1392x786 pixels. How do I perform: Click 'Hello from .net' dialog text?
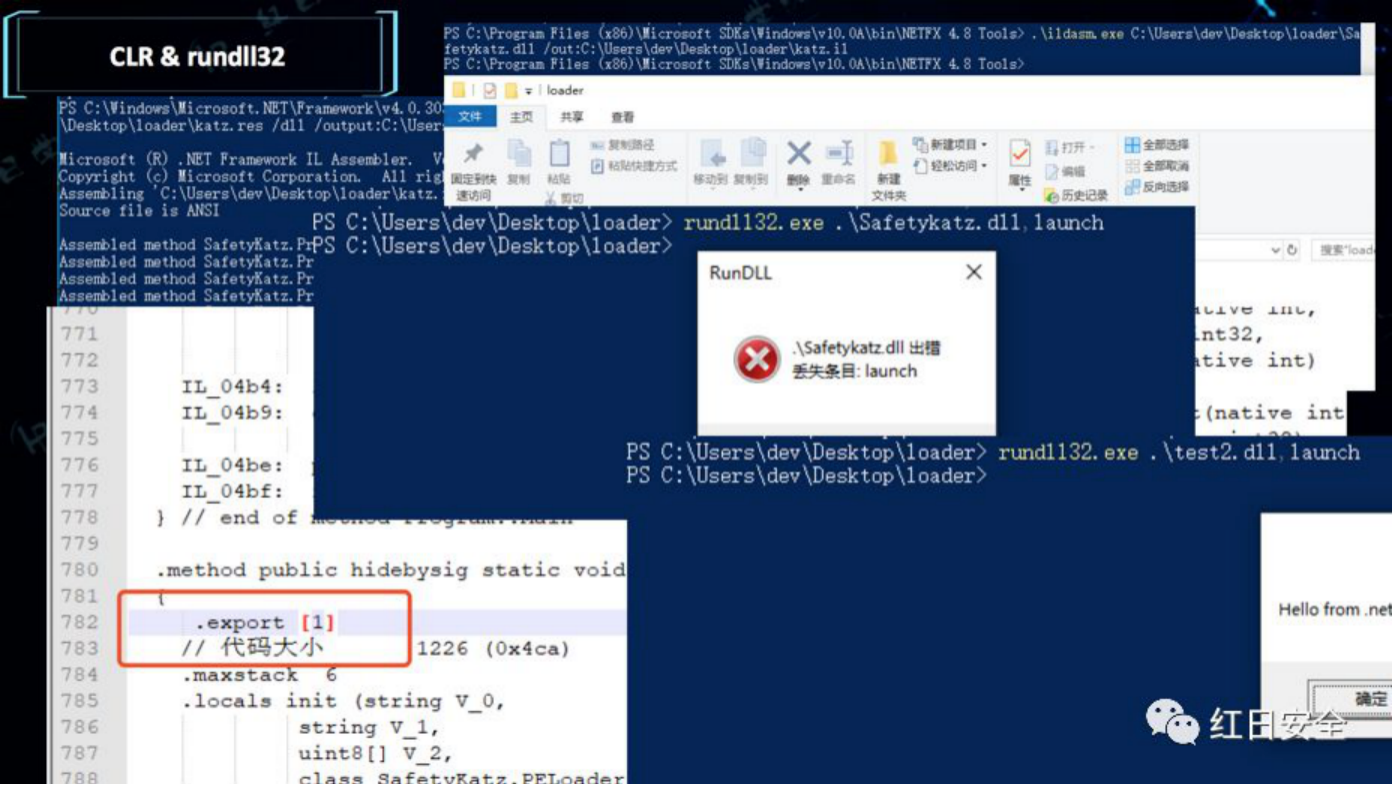pos(1334,609)
